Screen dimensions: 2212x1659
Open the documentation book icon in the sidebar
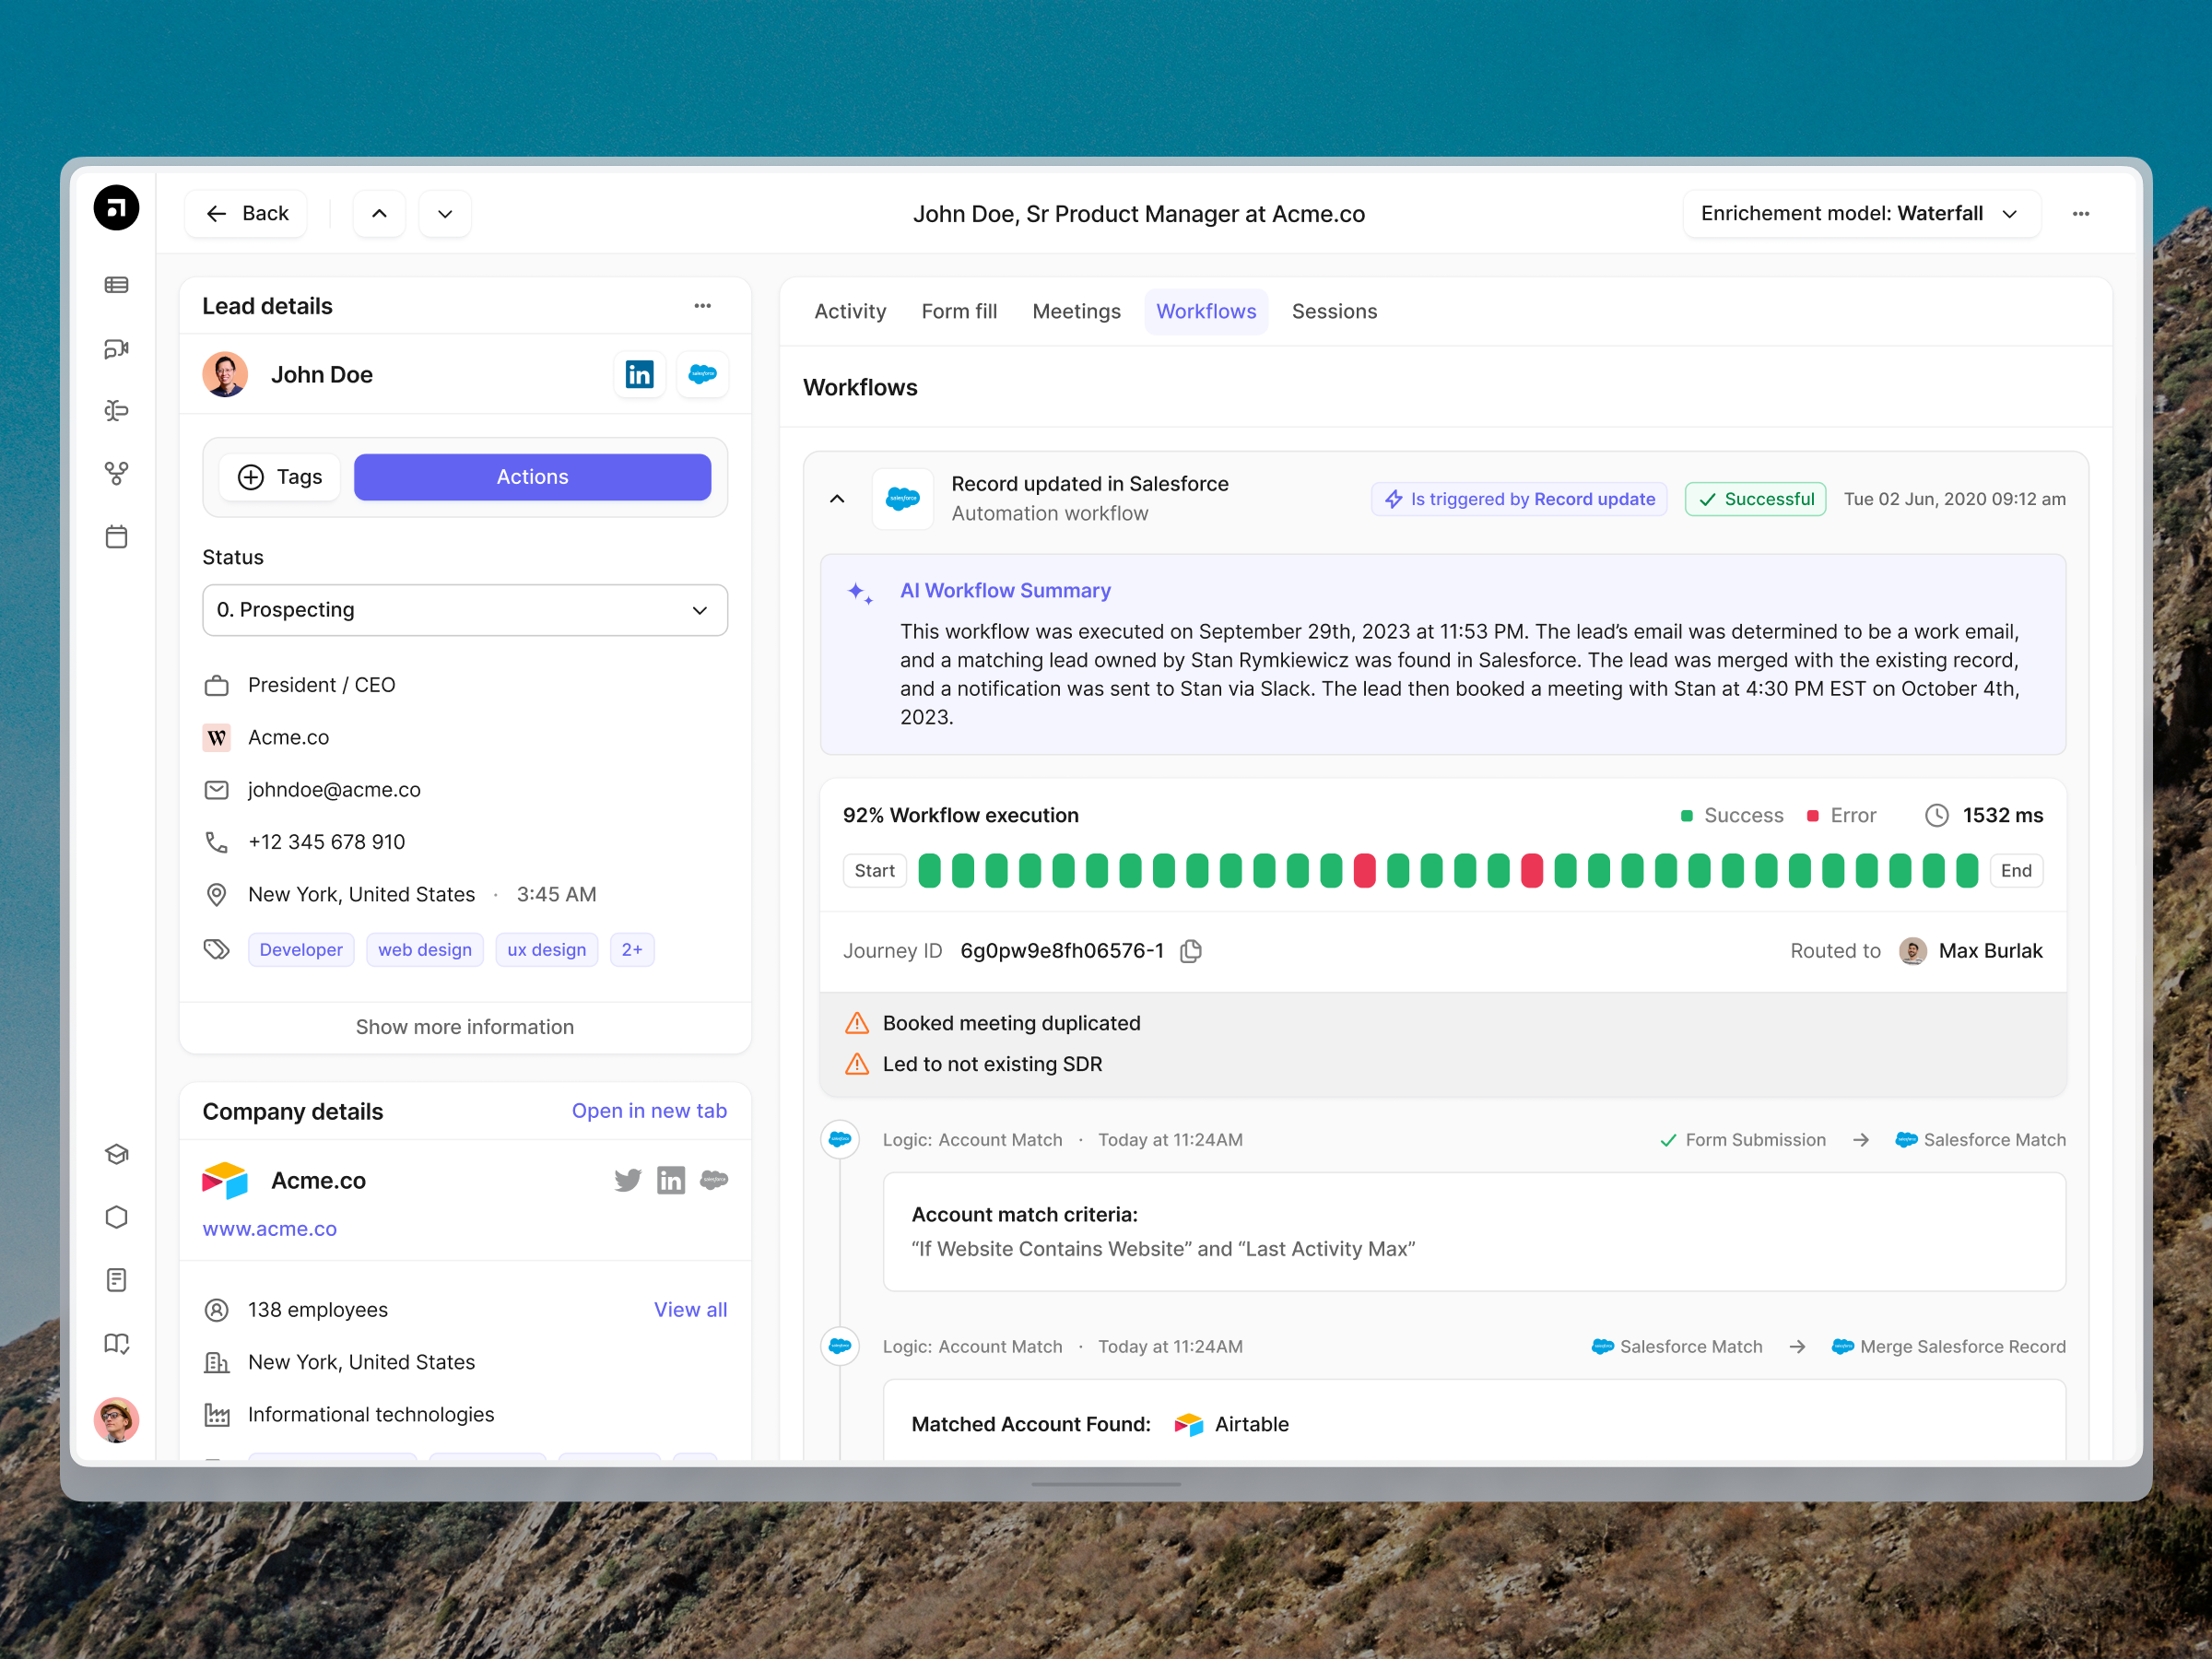(x=117, y=1343)
